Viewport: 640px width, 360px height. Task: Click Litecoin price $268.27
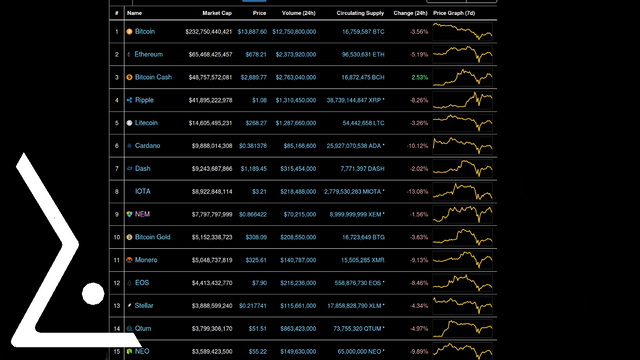pos(256,123)
